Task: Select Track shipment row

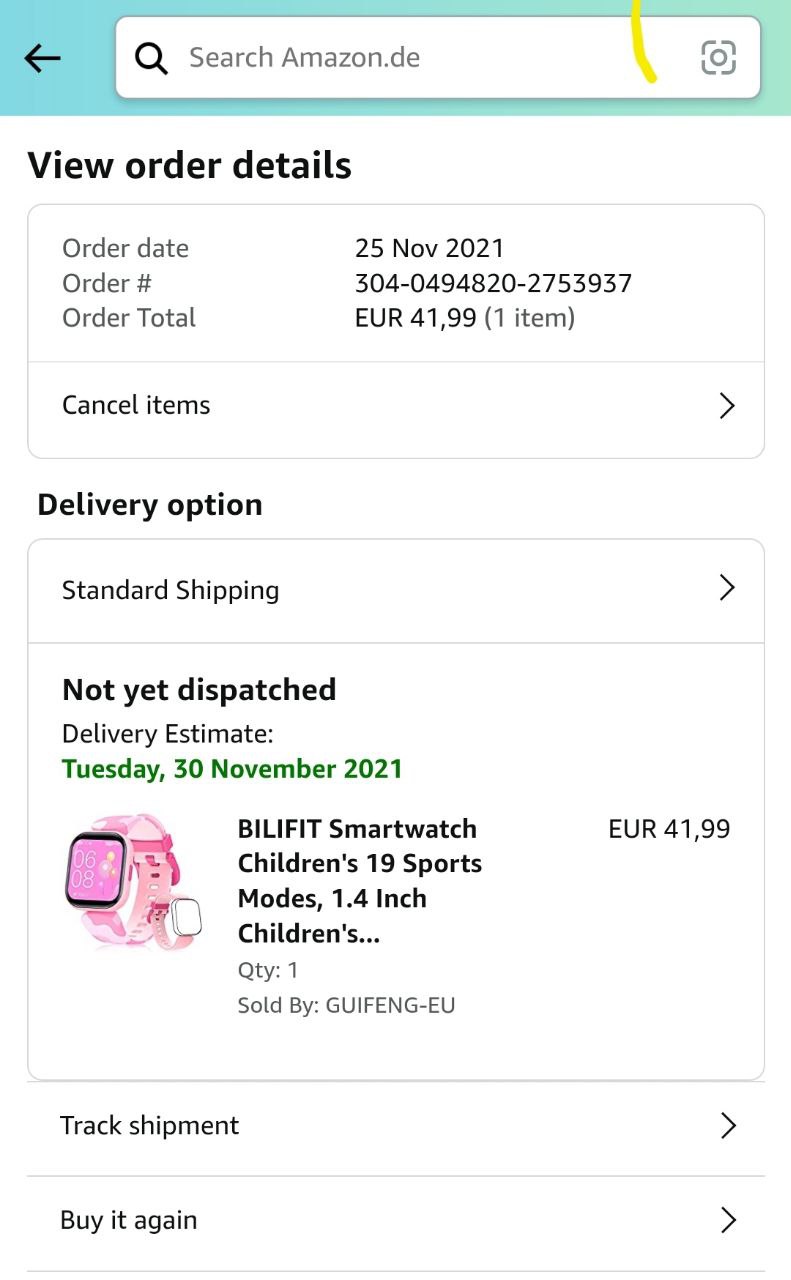Action: (150, 1126)
